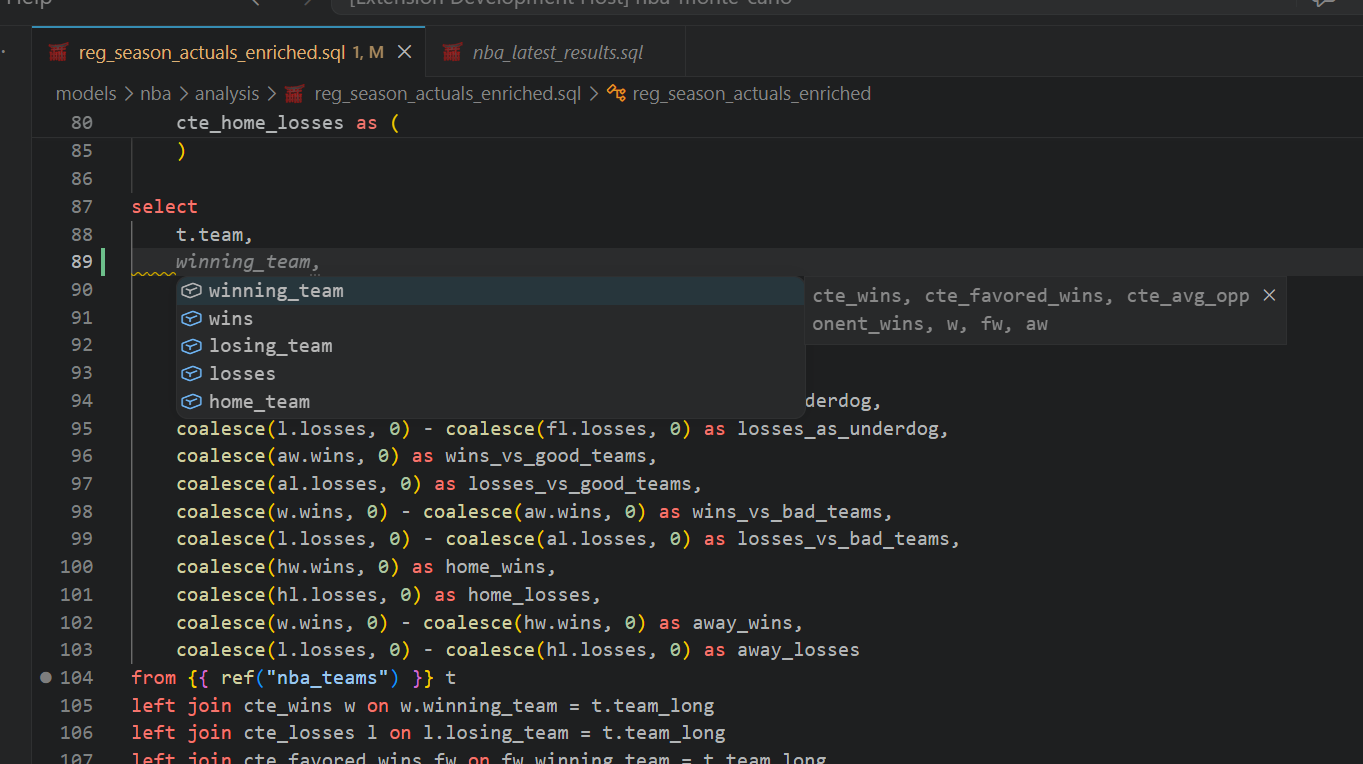Click losses_vs_bad_teams alias
Image resolution: width=1363 pixels, height=764 pixels.
click(x=843, y=539)
